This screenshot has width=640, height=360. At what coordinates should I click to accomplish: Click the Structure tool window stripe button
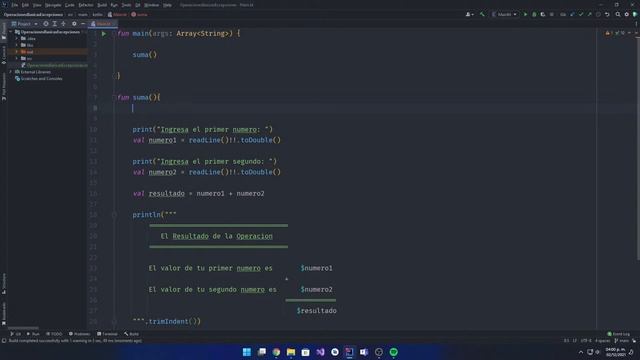[4, 284]
